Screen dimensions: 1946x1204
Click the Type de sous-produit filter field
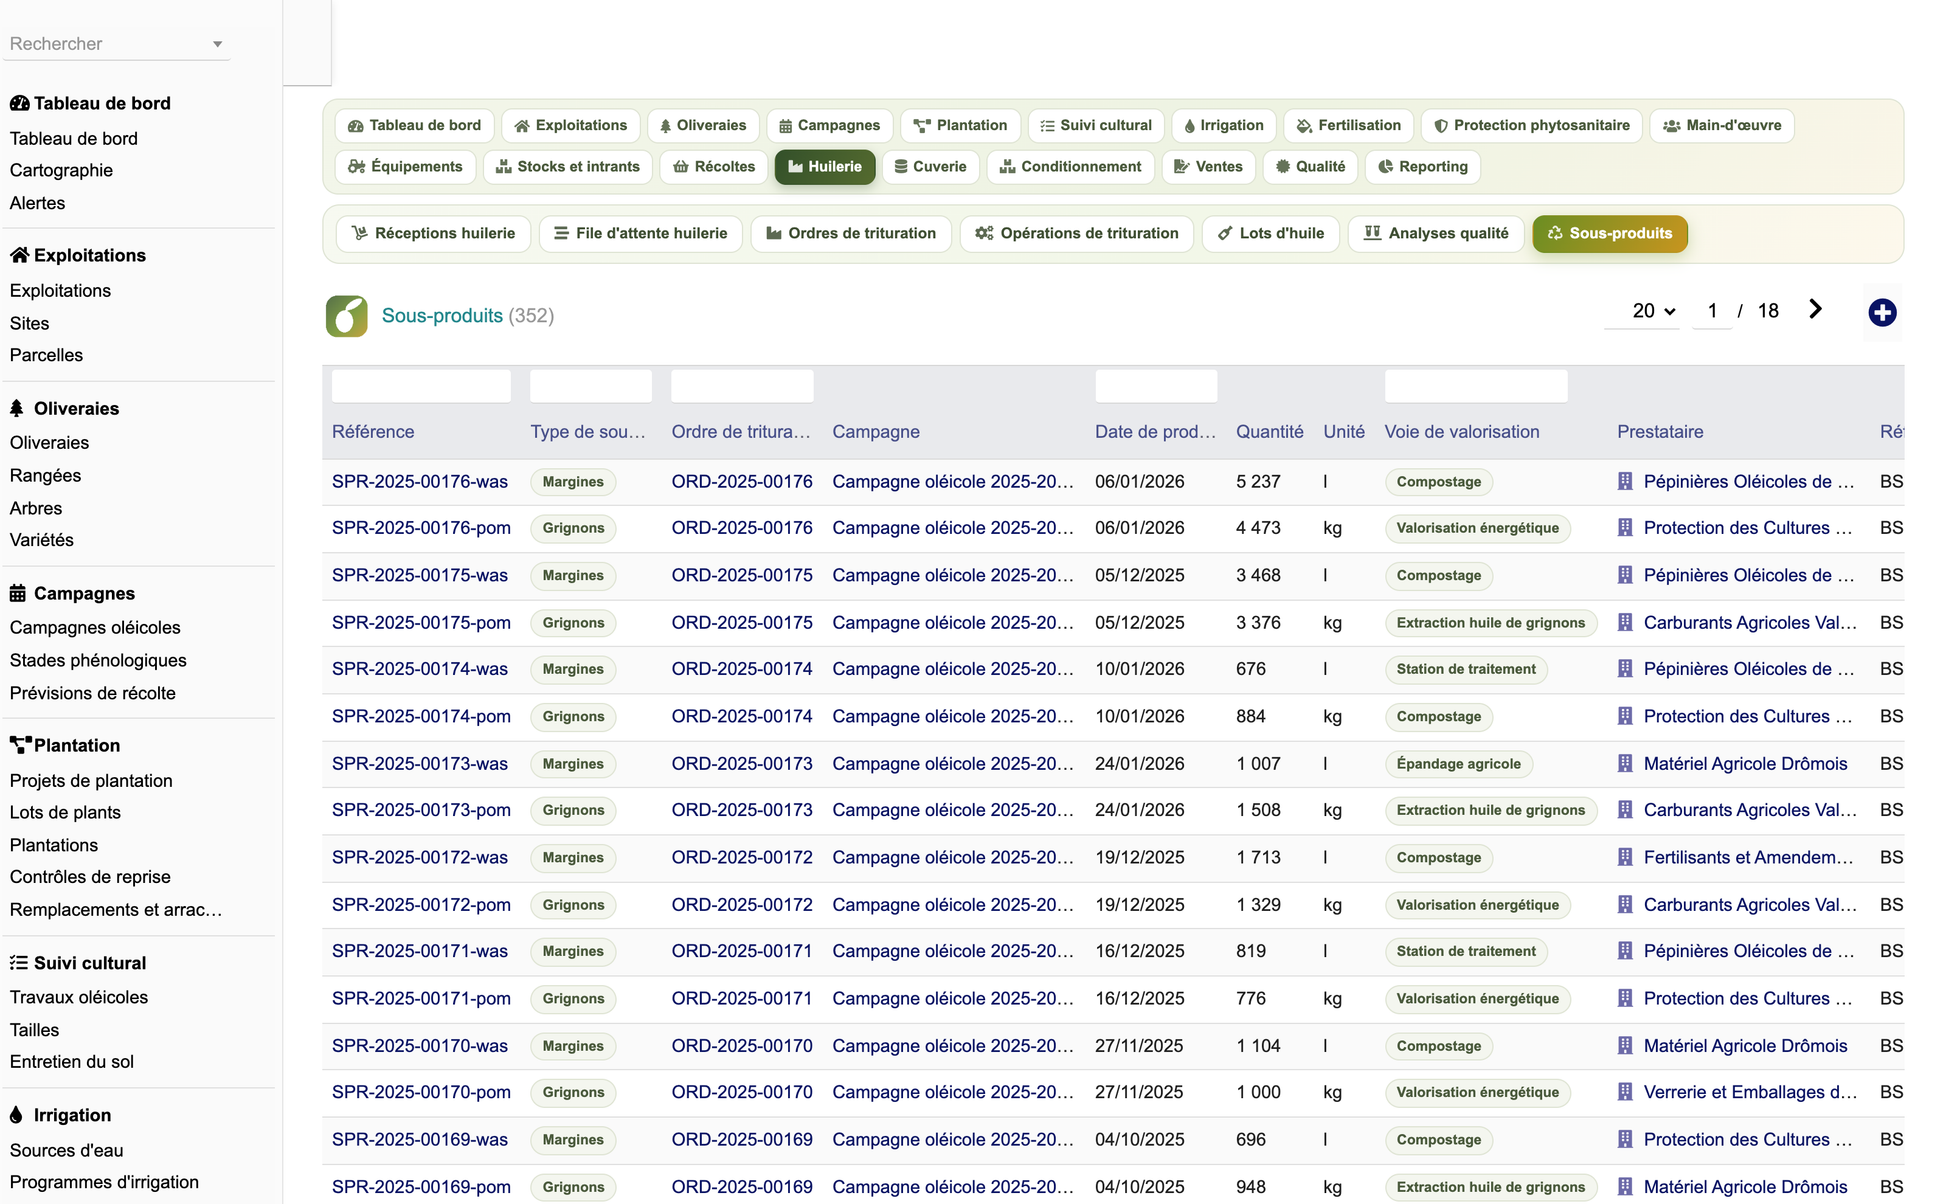[591, 386]
